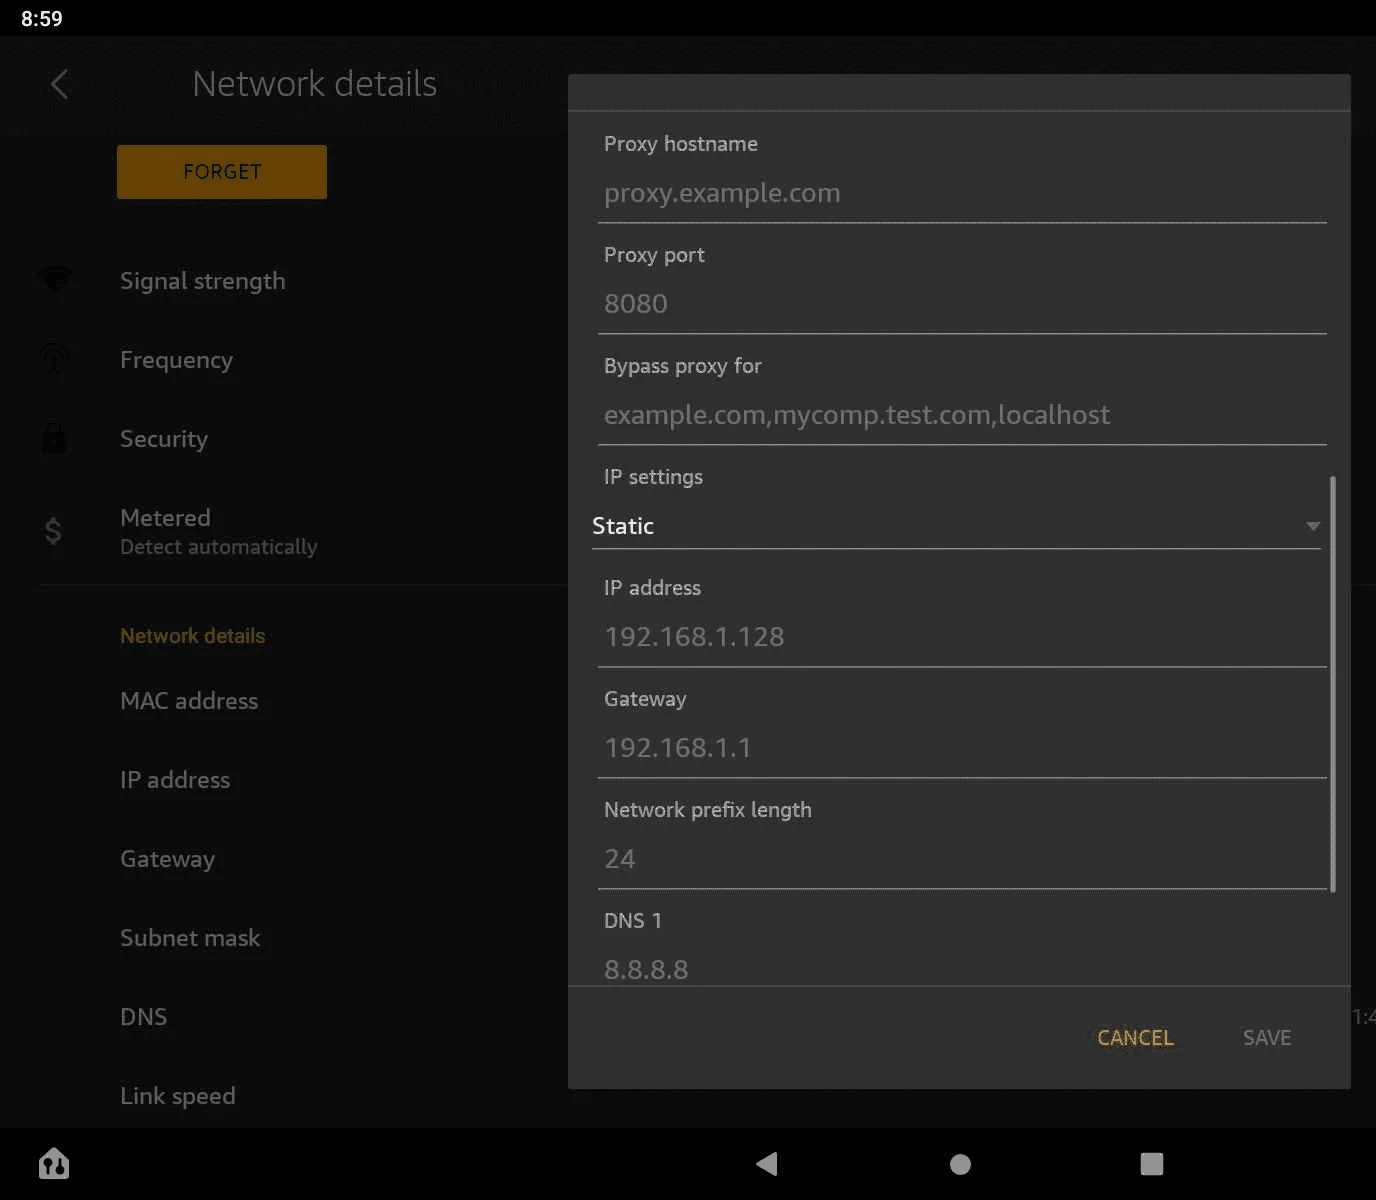Click the Network prefix length label

(708, 810)
